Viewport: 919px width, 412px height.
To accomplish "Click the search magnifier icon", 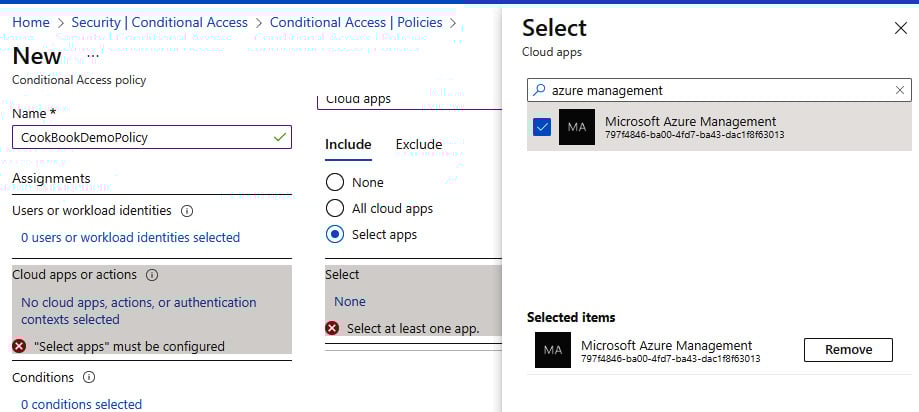I will (539, 90).
